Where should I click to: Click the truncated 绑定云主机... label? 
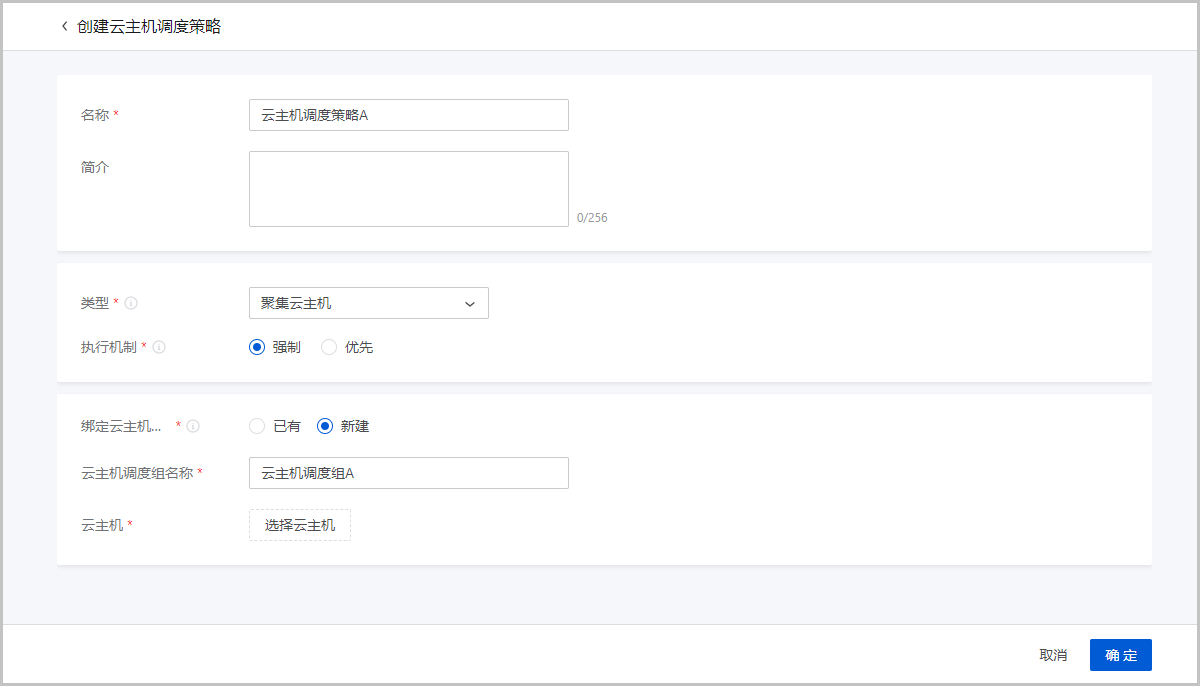(x=121, y=426)
